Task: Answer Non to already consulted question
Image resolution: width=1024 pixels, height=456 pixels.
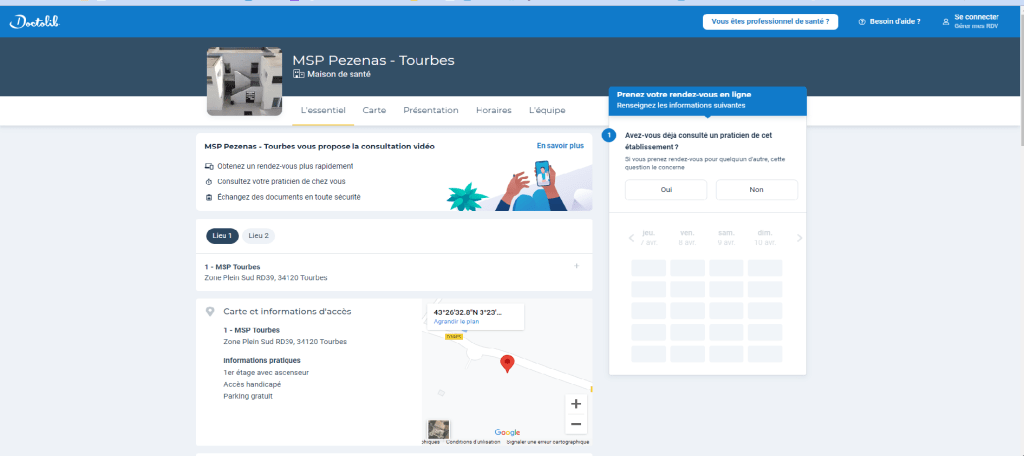Action: click(x=756, y=189)
